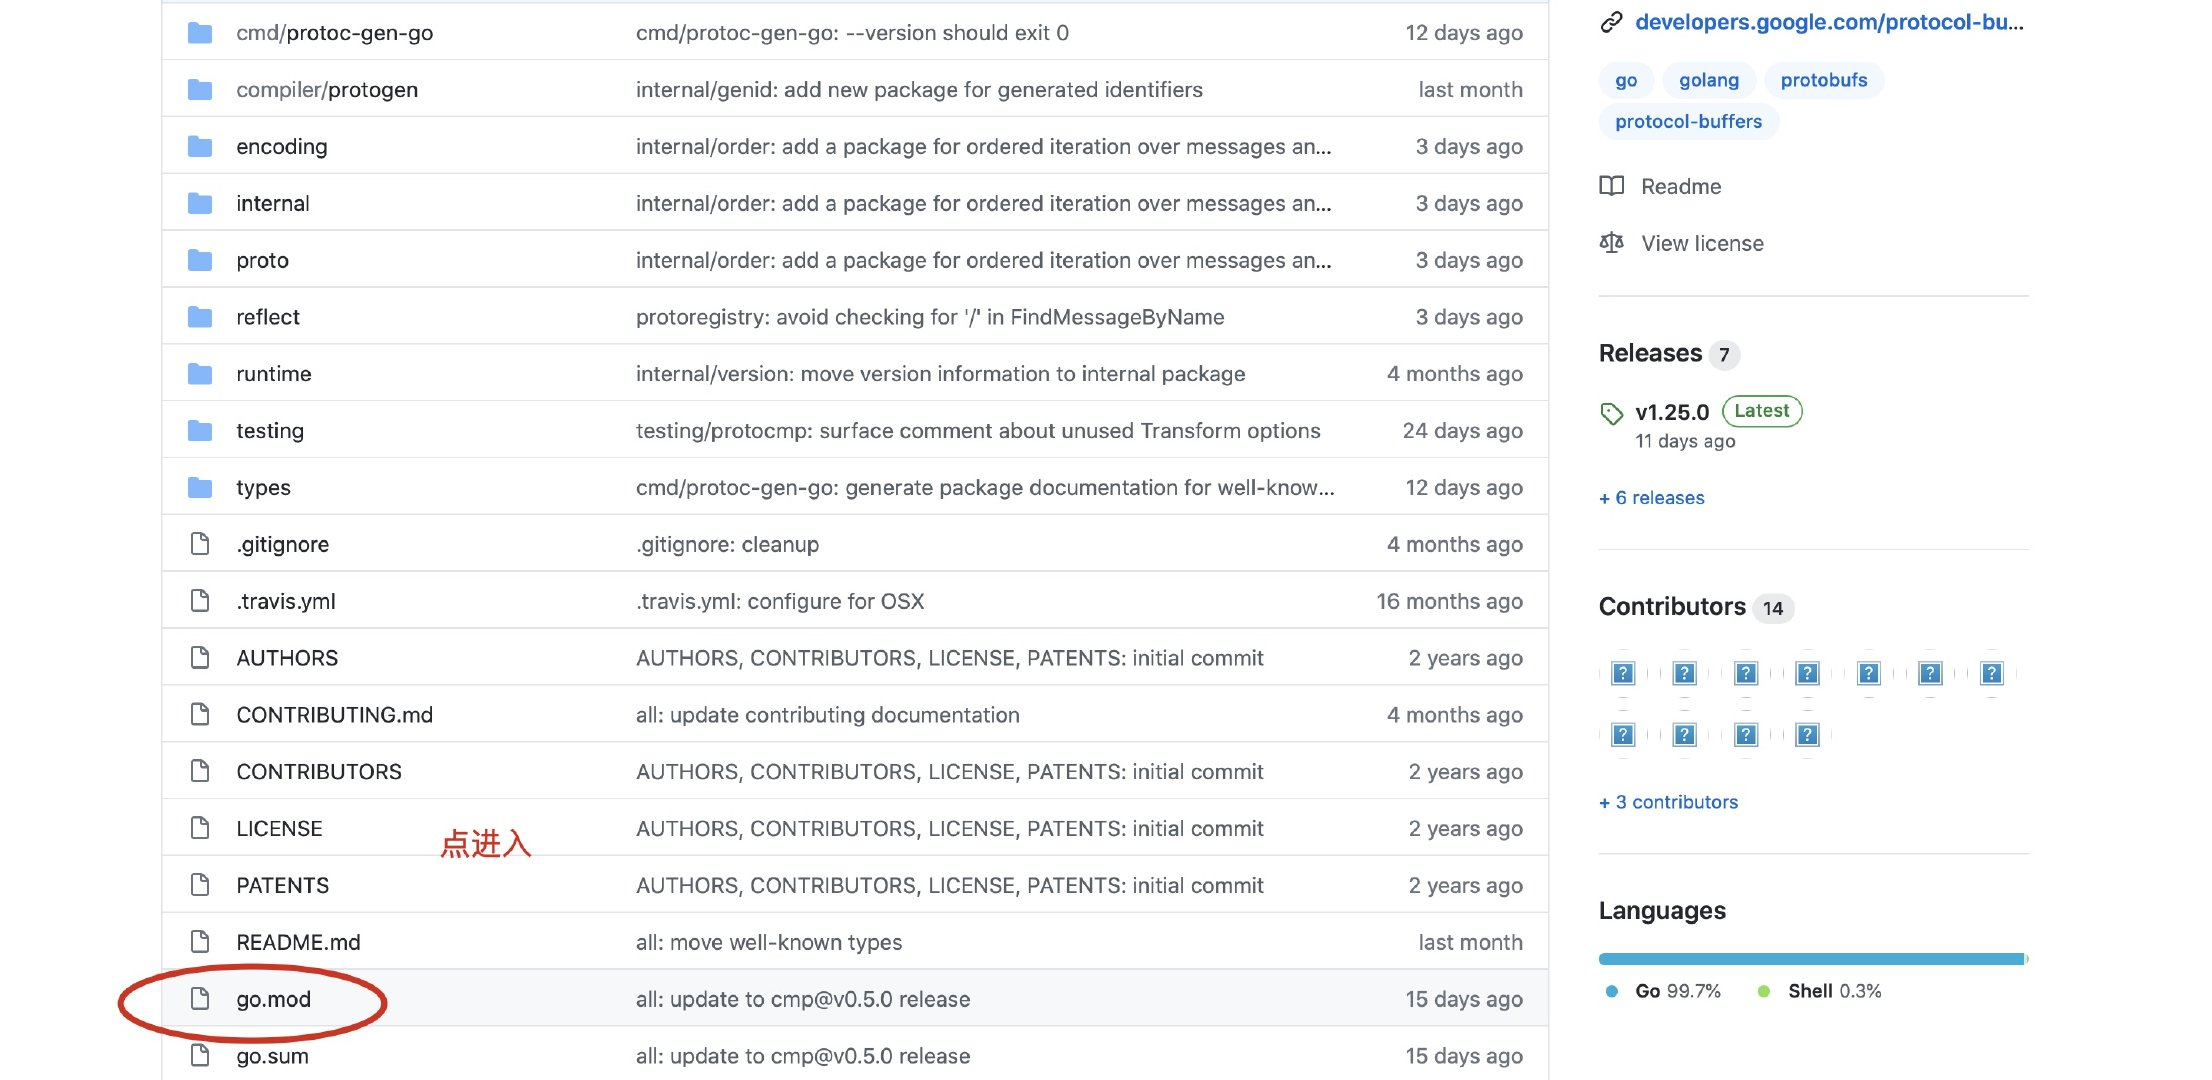The image size is (2212, 1080).
Task: Click the link icon beside developers.google.com URL
Action: pyautogui.click(x=1611, y=22)
